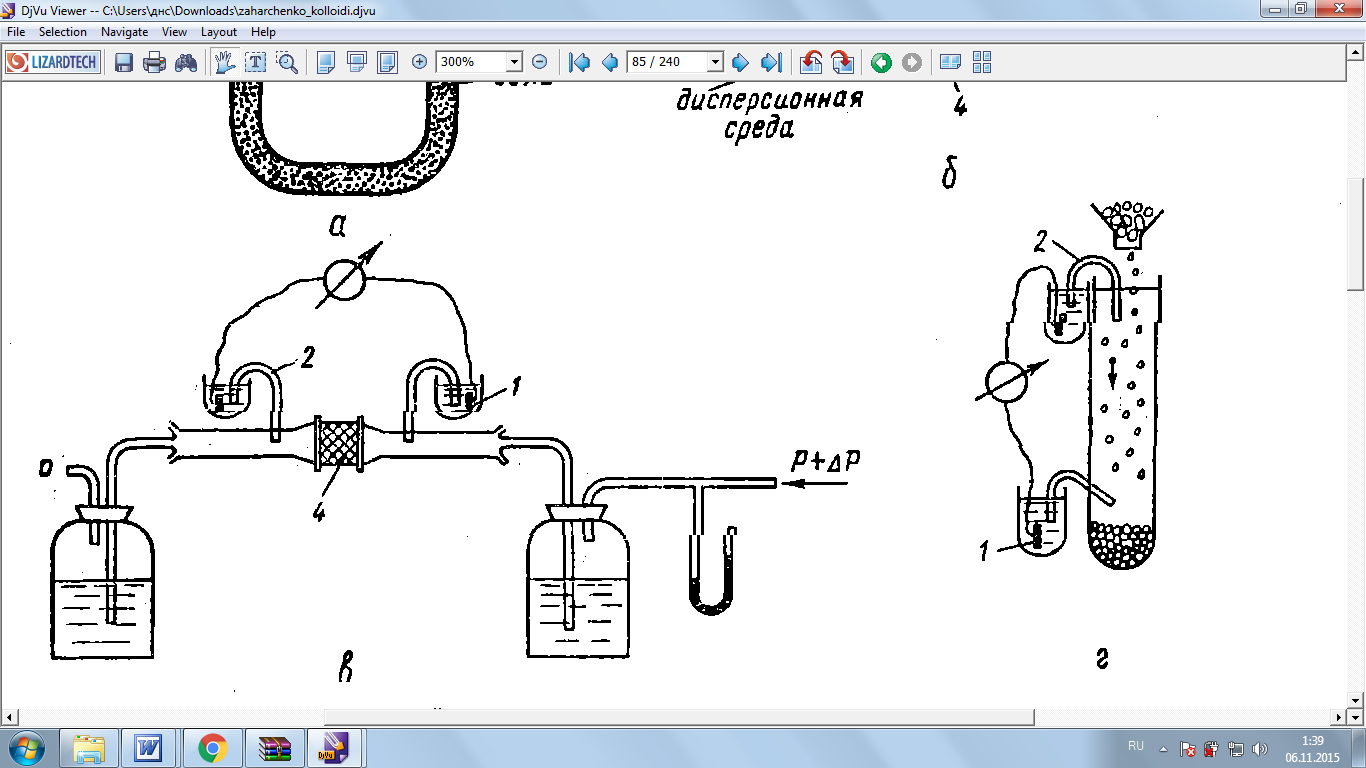1366x768 pixels.
Task: Open Google Chrome from the taskbar
Action: pos(211,747)
